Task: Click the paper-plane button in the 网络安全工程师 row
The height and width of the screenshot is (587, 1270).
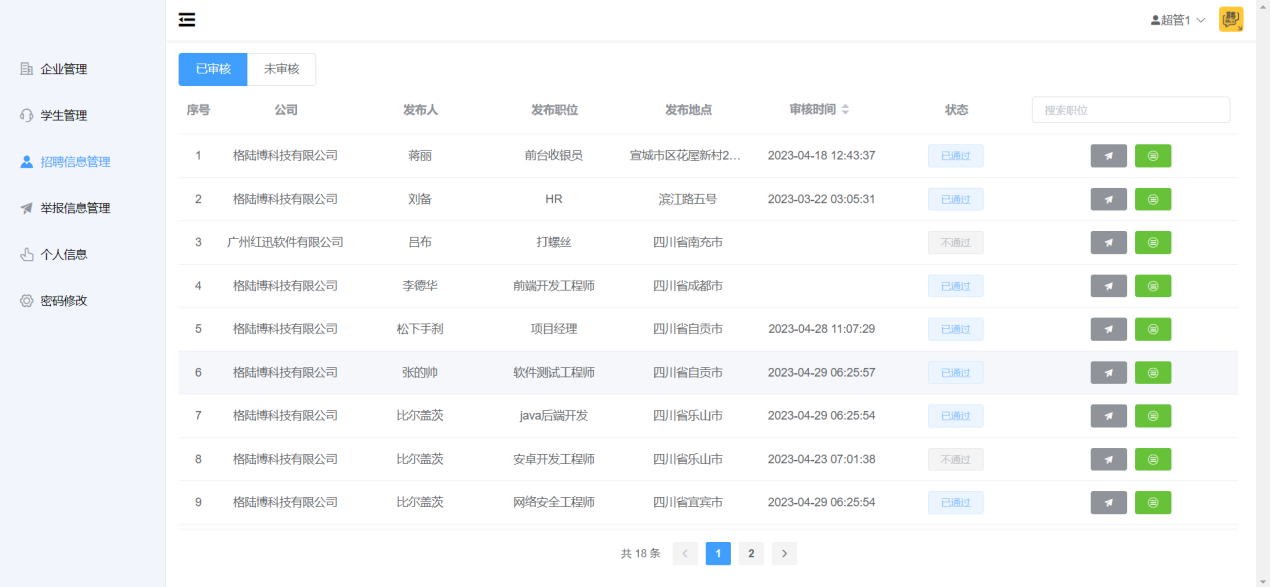Action: (x=1108, y=502)
